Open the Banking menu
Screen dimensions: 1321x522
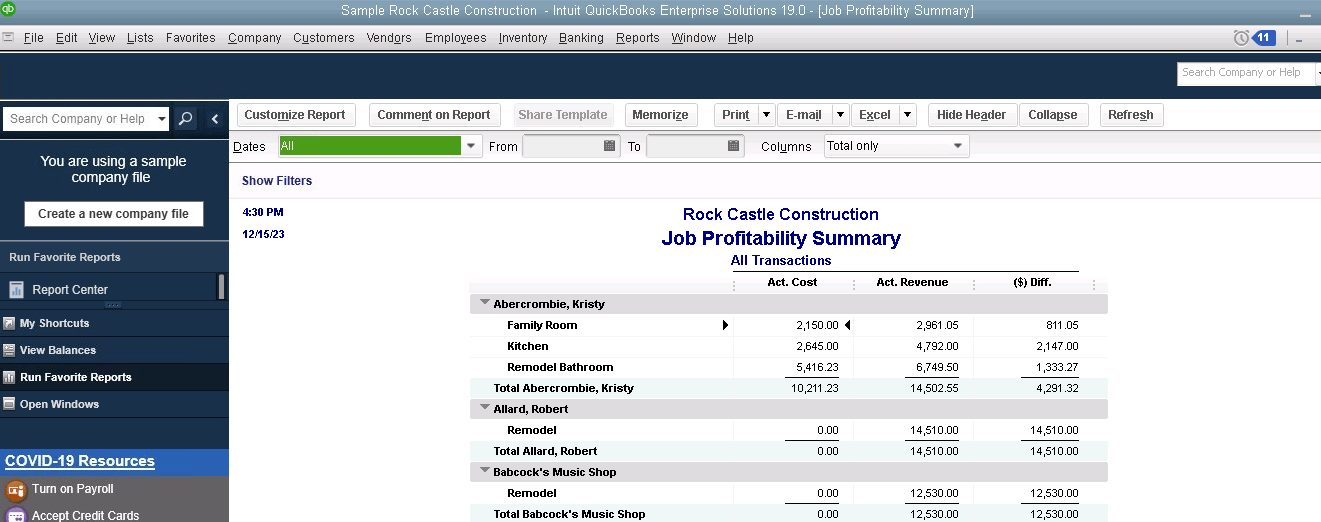581,38
